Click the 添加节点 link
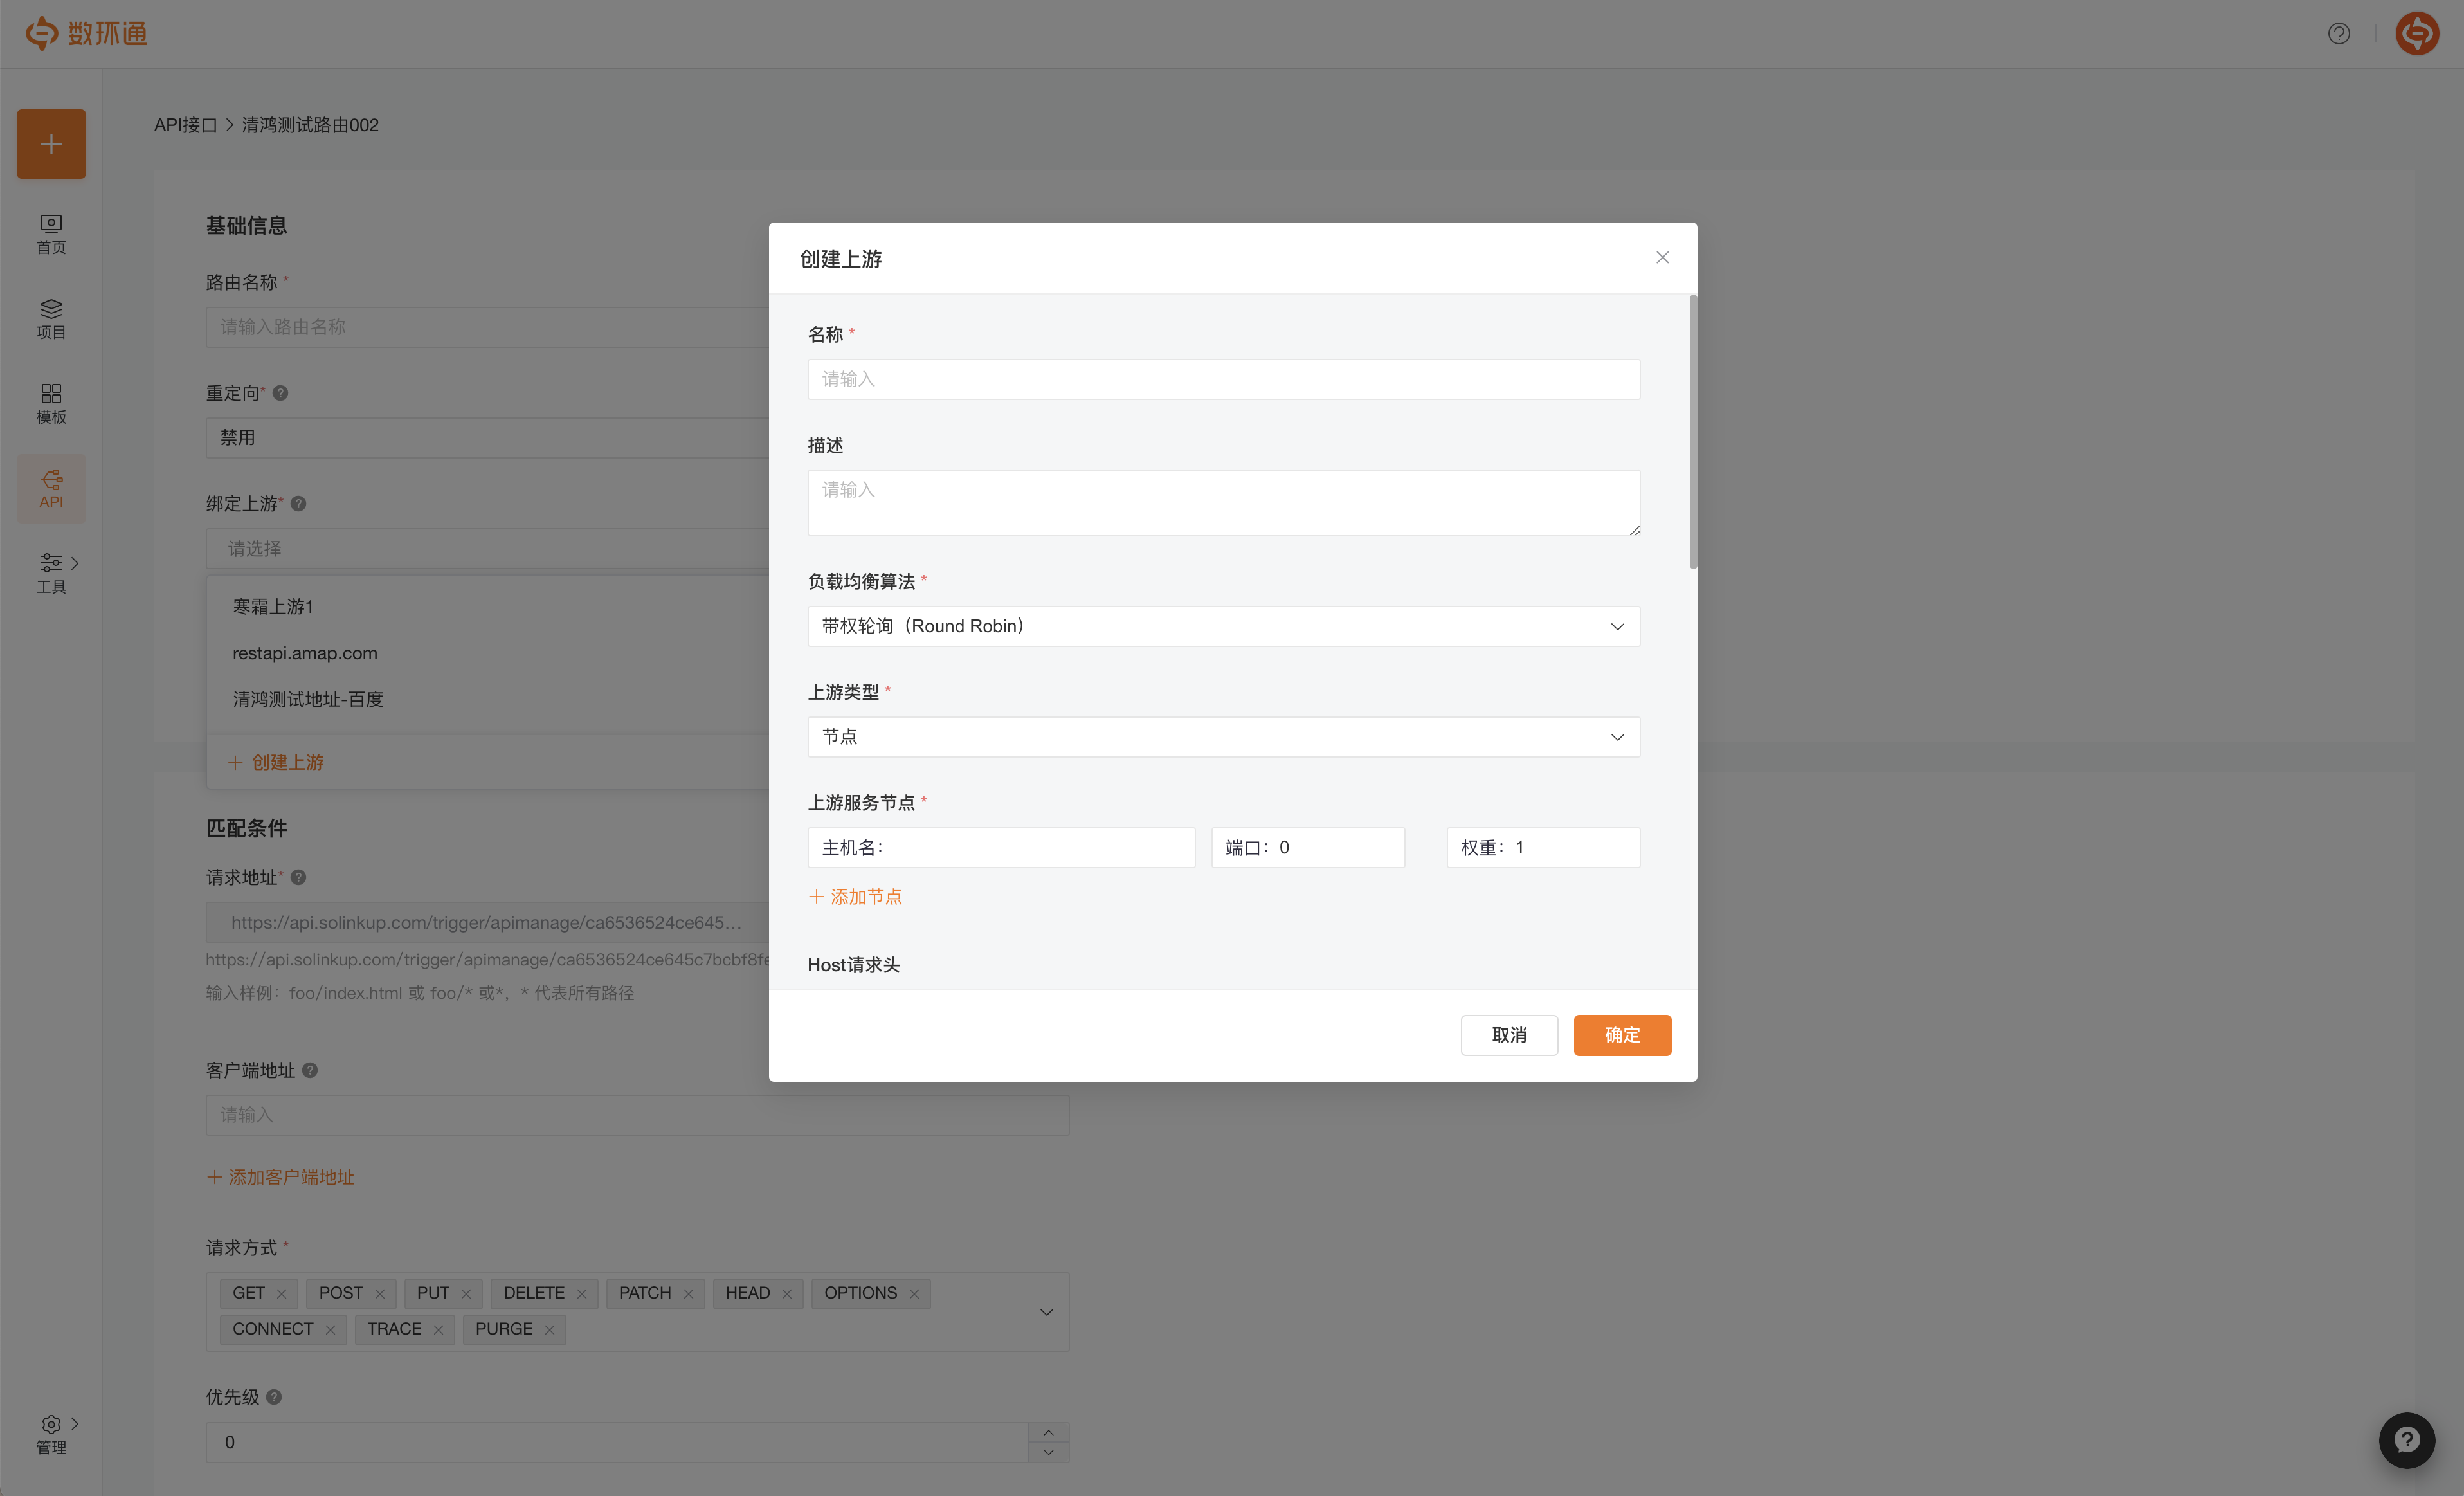 [x=855, y=897]
